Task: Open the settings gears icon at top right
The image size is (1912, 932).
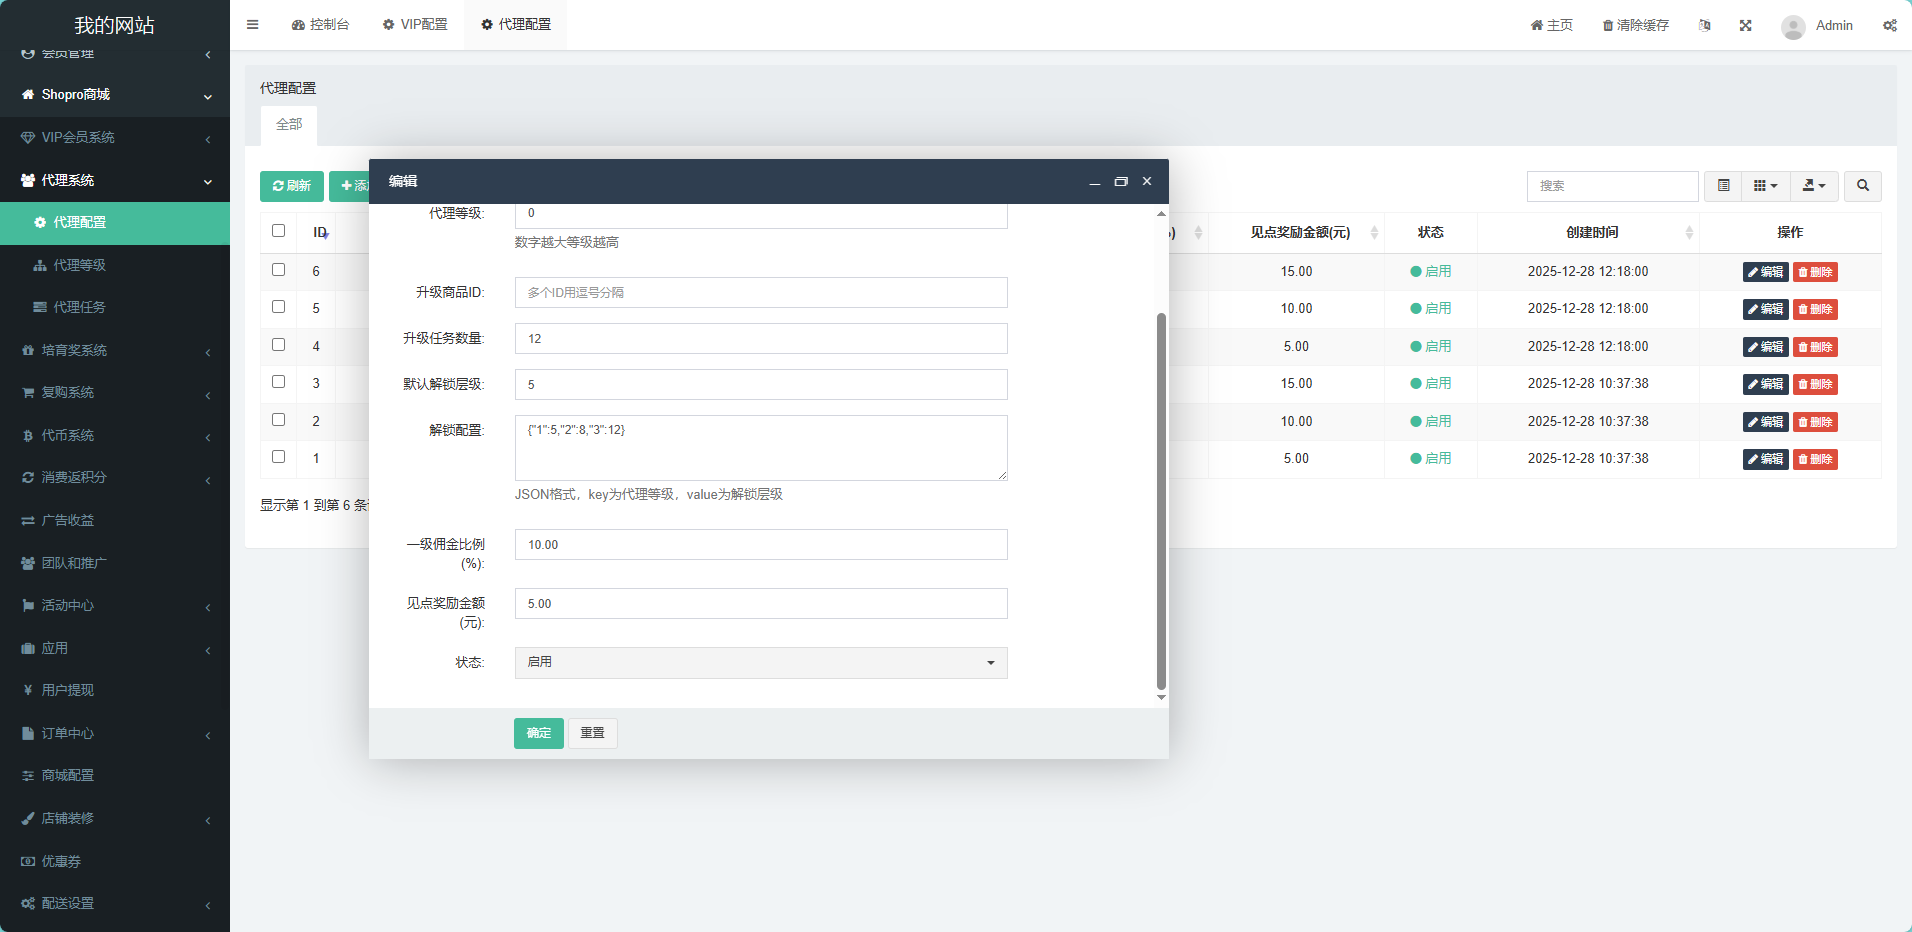Action: (1889, 25)
